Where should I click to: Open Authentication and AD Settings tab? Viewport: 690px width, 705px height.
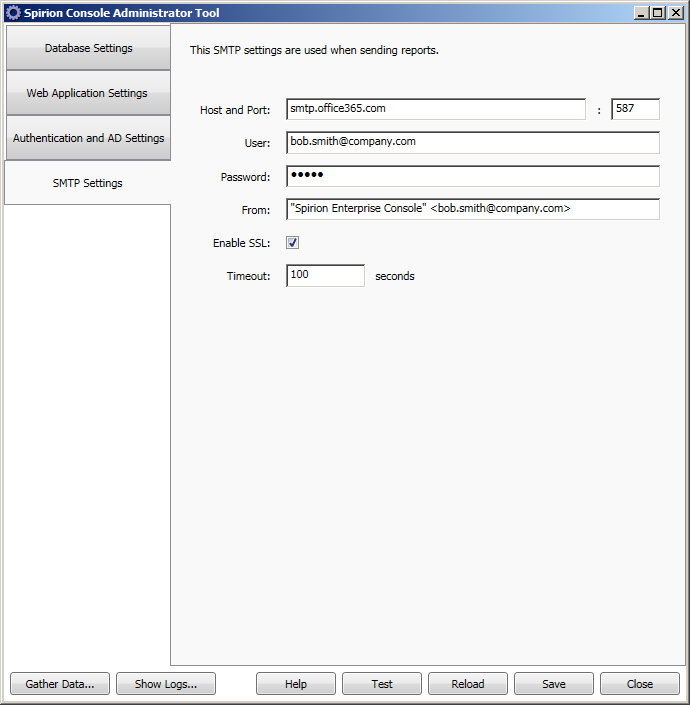tap(88, 138)
